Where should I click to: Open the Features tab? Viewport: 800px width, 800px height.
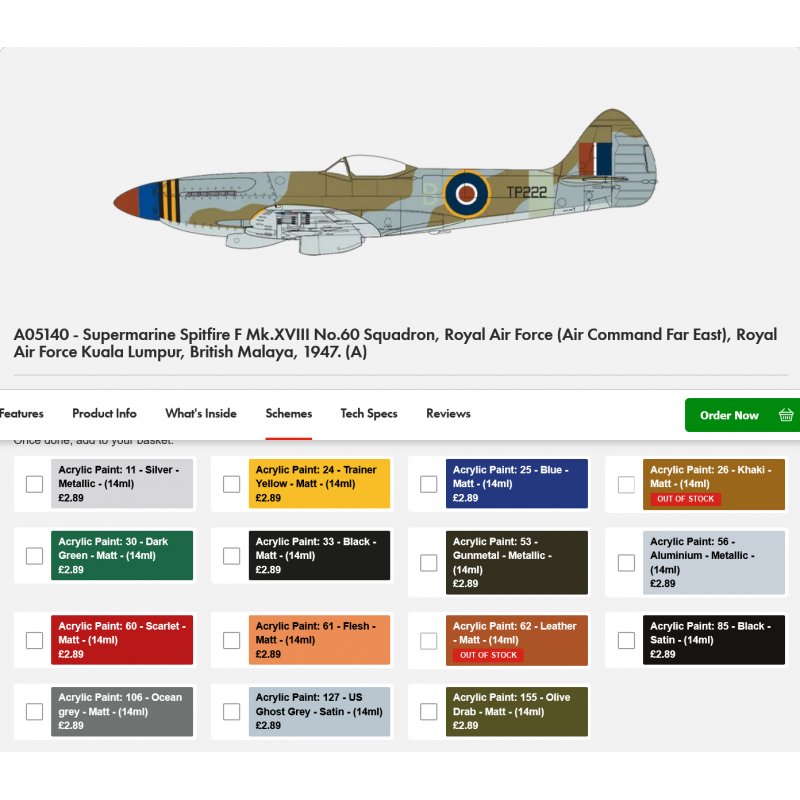click(x=21, y=413)
